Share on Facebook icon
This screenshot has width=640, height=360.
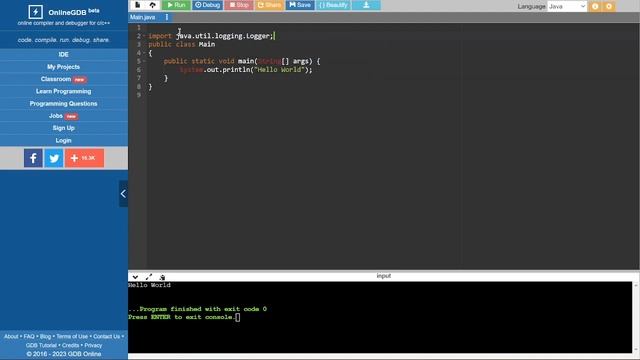[x=33, y=158]
